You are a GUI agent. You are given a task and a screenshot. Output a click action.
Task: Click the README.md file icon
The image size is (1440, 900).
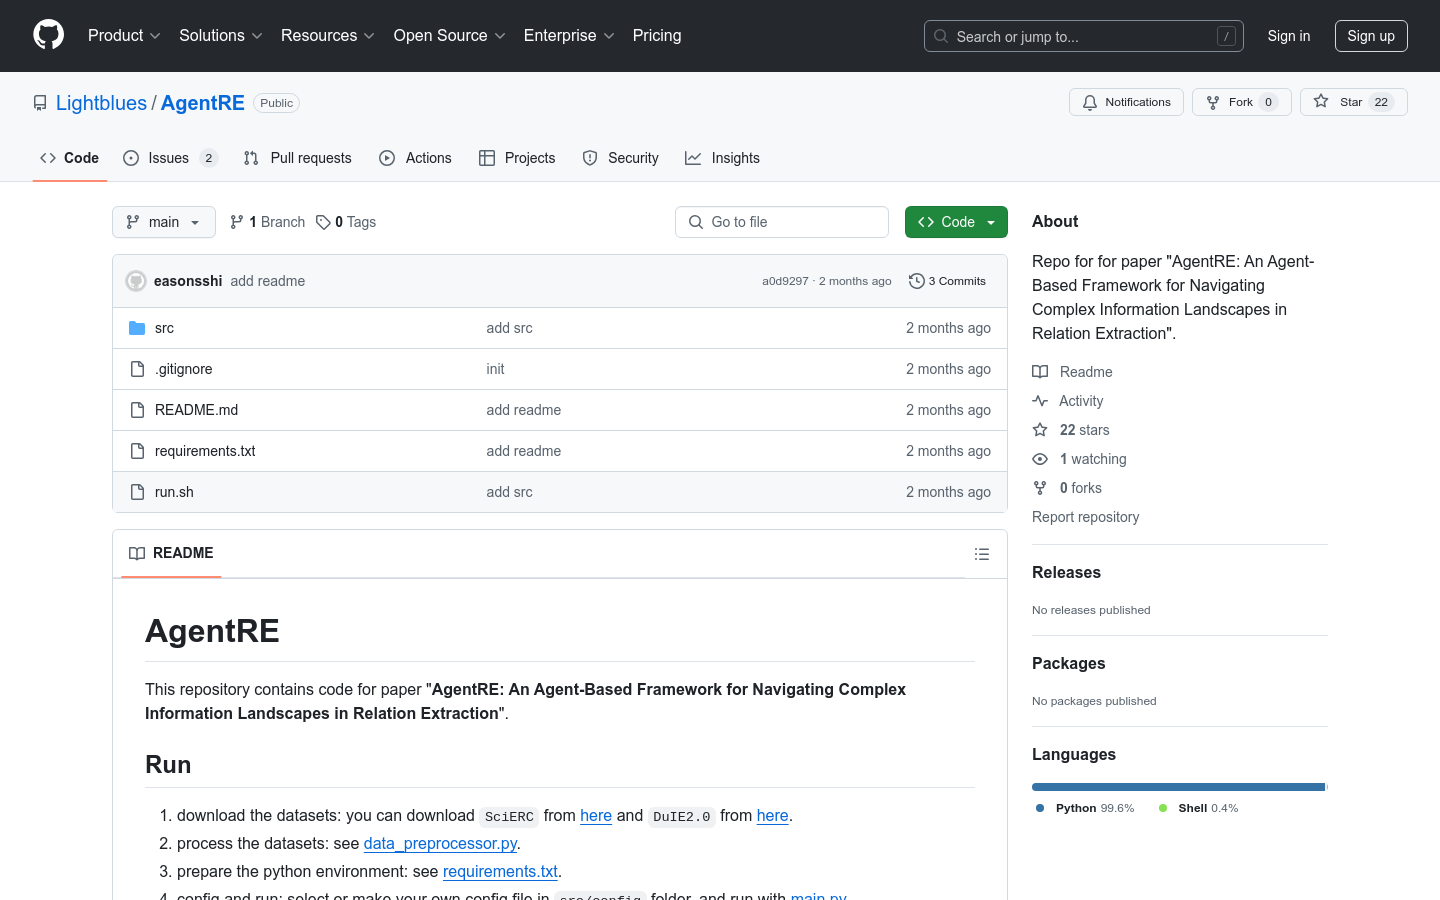pyautogui.click(x=137, y=410)
